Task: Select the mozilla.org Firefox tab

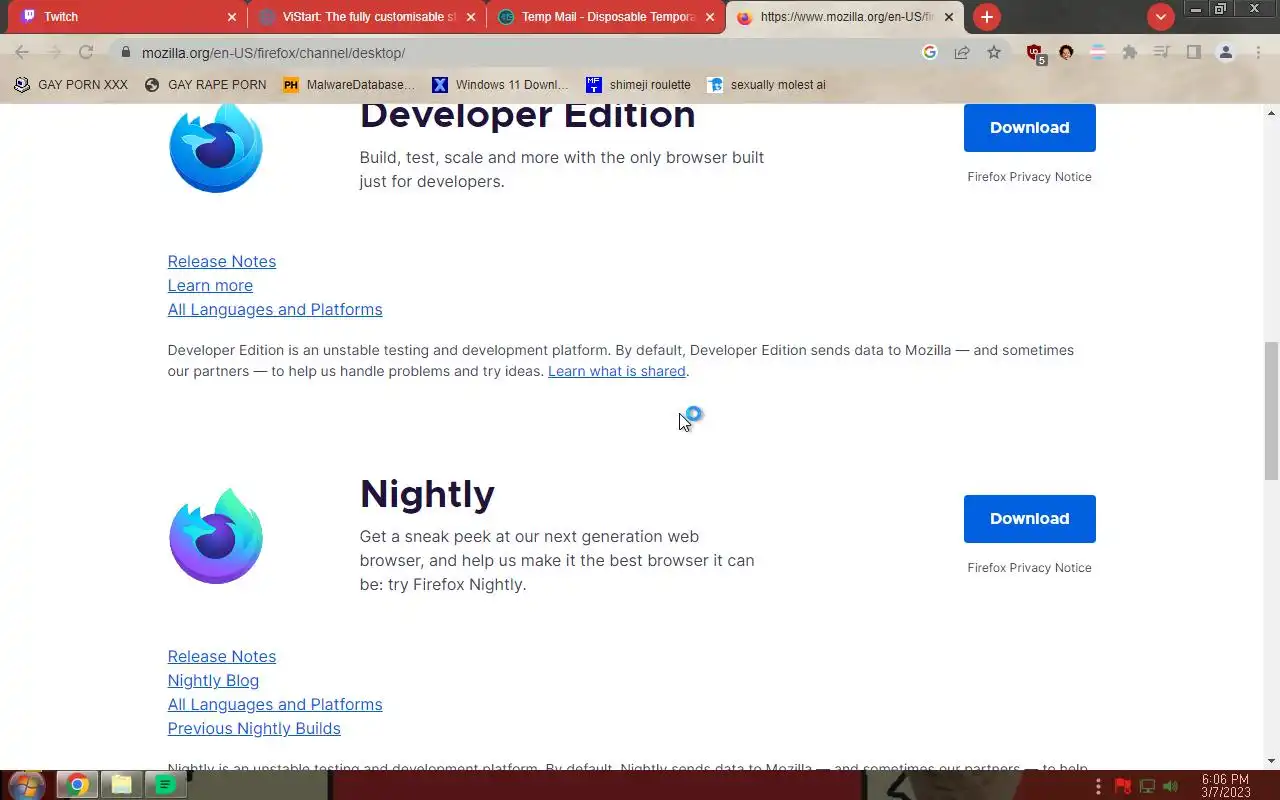Action: click(845, 17)
